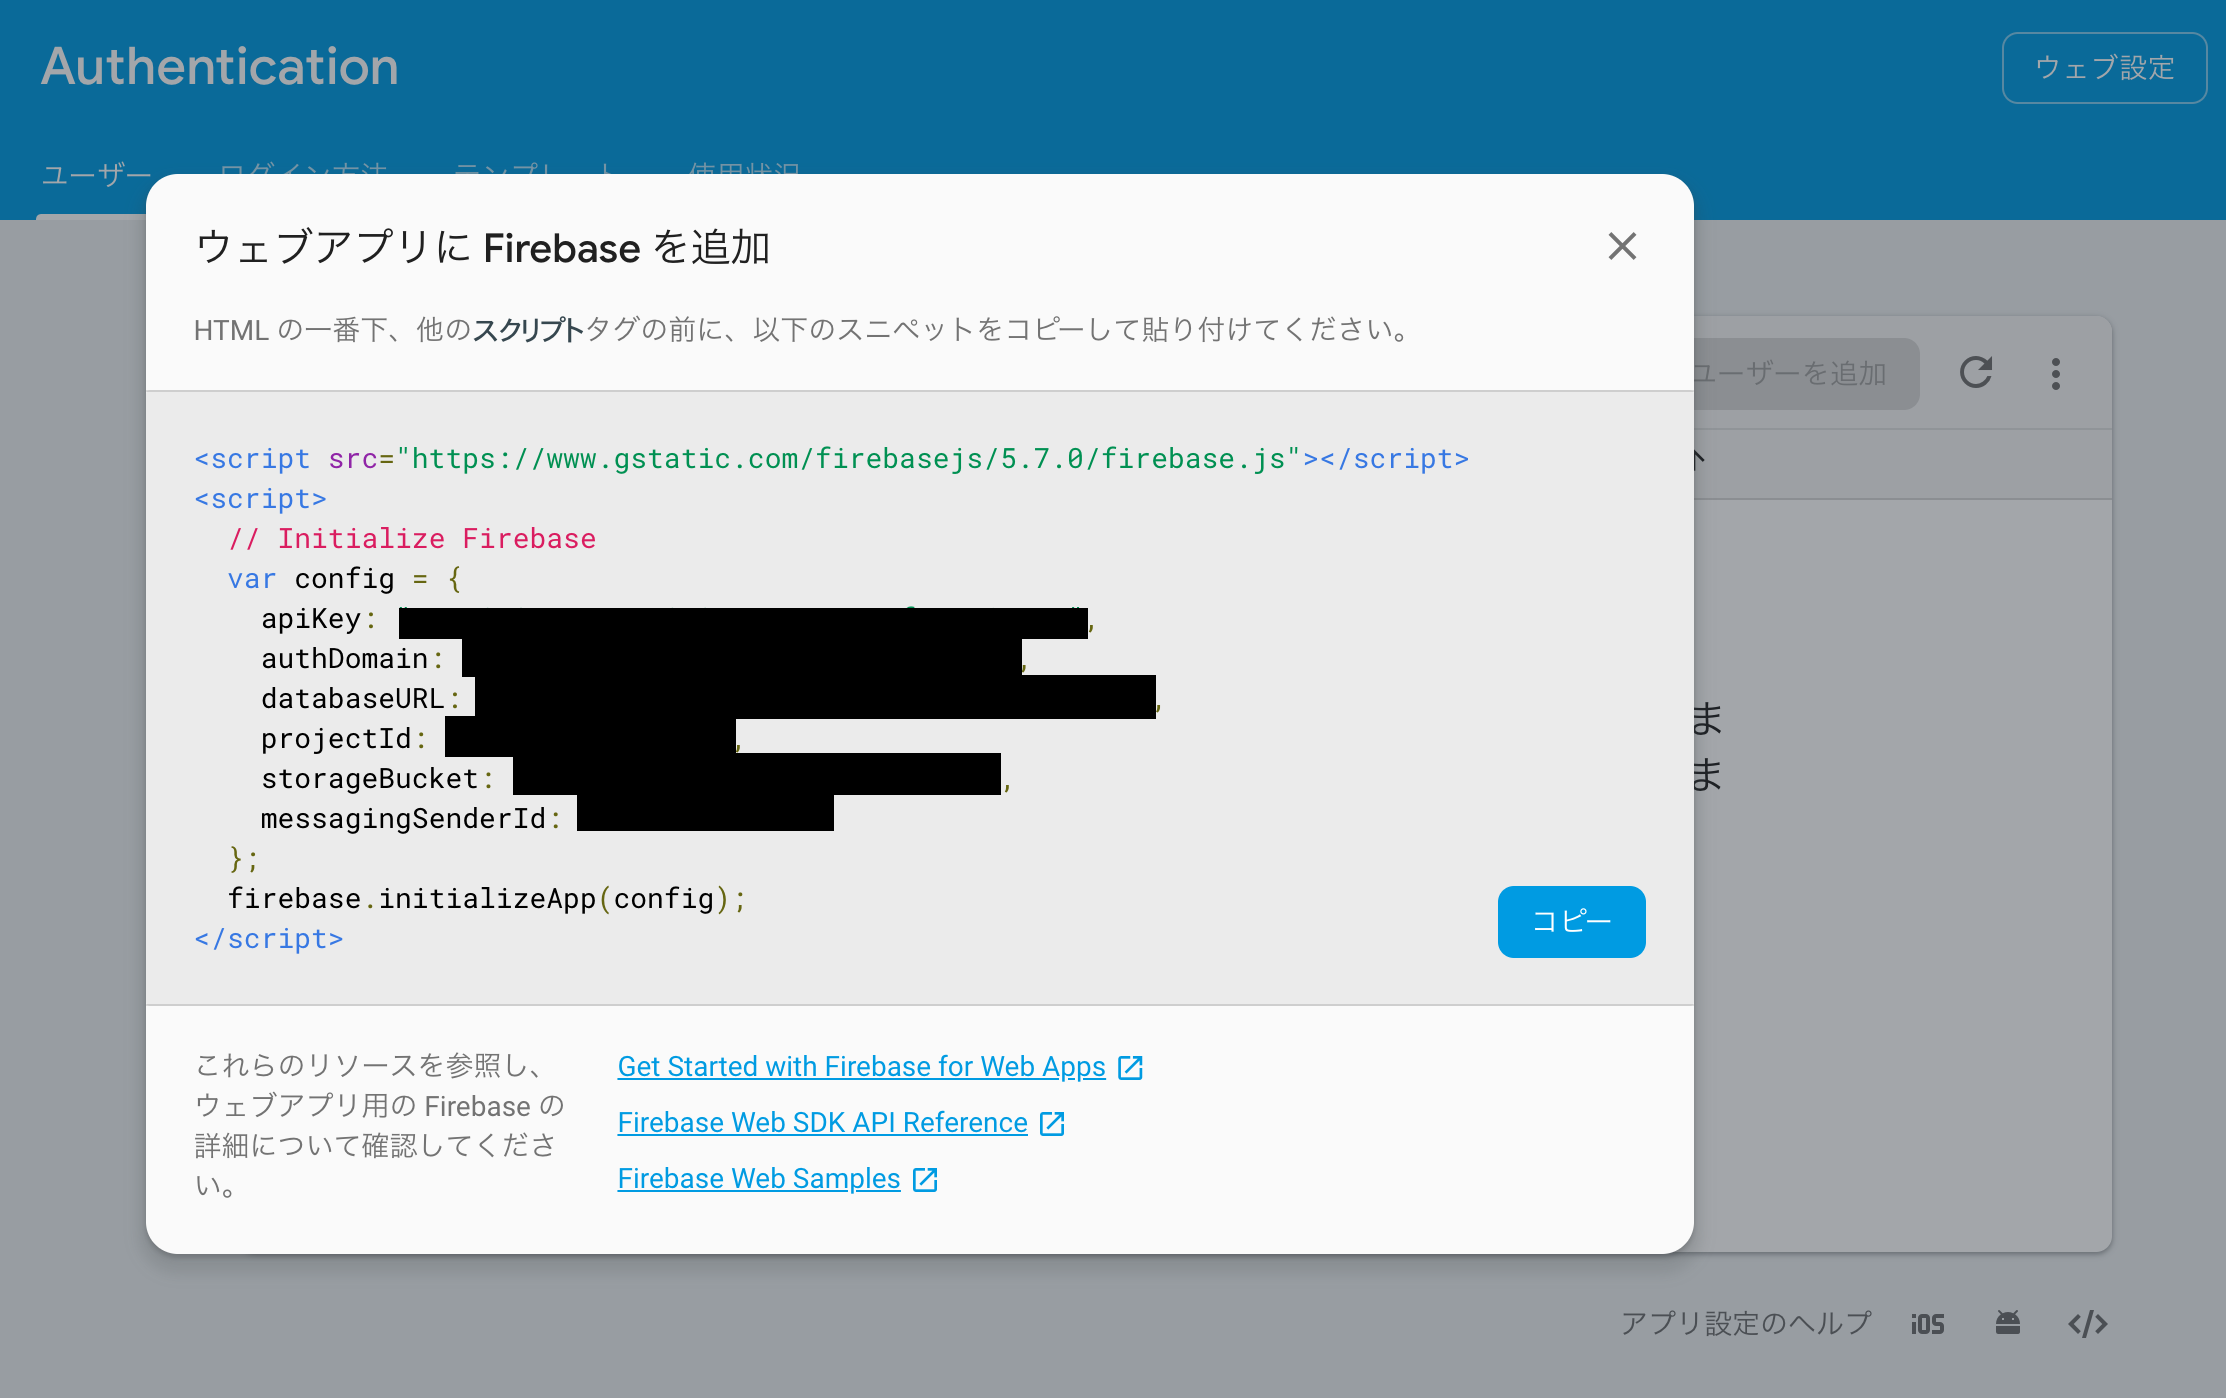
Task: Click external-link icon beside Web Samples
Action: [x=925, y=1179]
